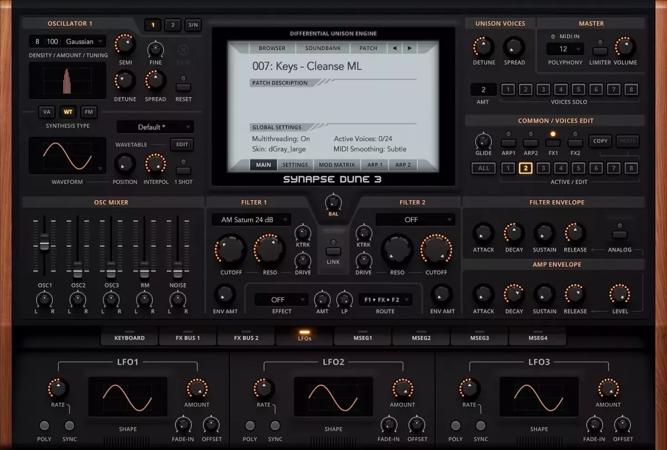The image size is (667, 450).
Task: Click the GLIDE knob
Action: tap(483, 142)
